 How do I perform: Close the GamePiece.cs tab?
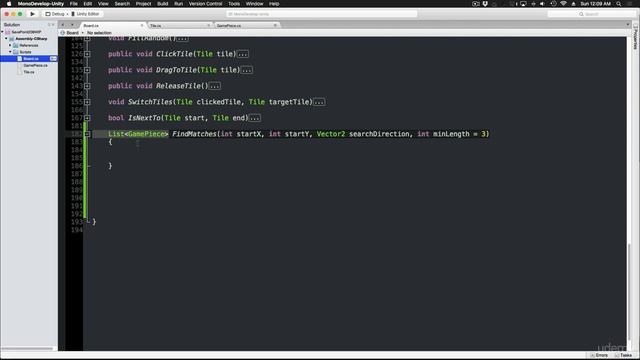point(275,25)
